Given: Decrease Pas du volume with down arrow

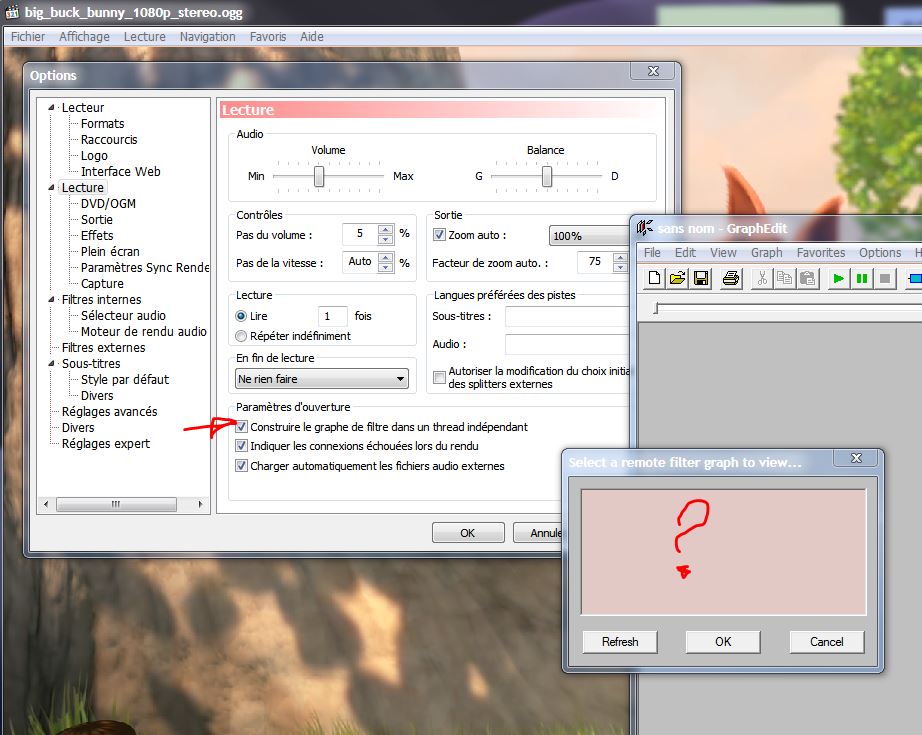Looking at the screenshot, I should coord(386,239).
